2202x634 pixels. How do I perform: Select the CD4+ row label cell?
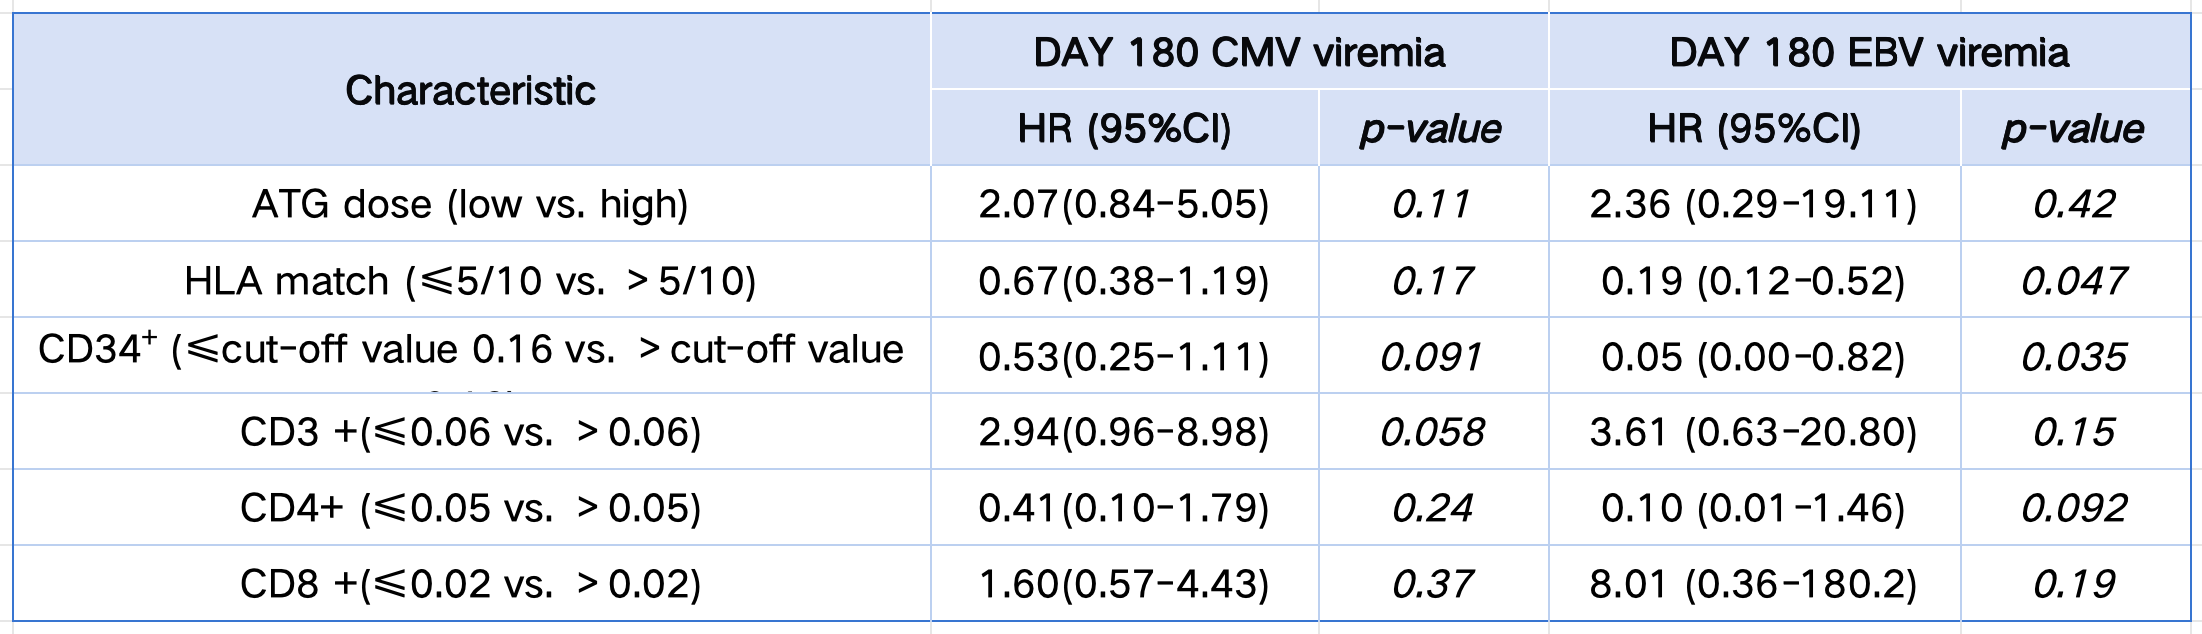(470, 508)
